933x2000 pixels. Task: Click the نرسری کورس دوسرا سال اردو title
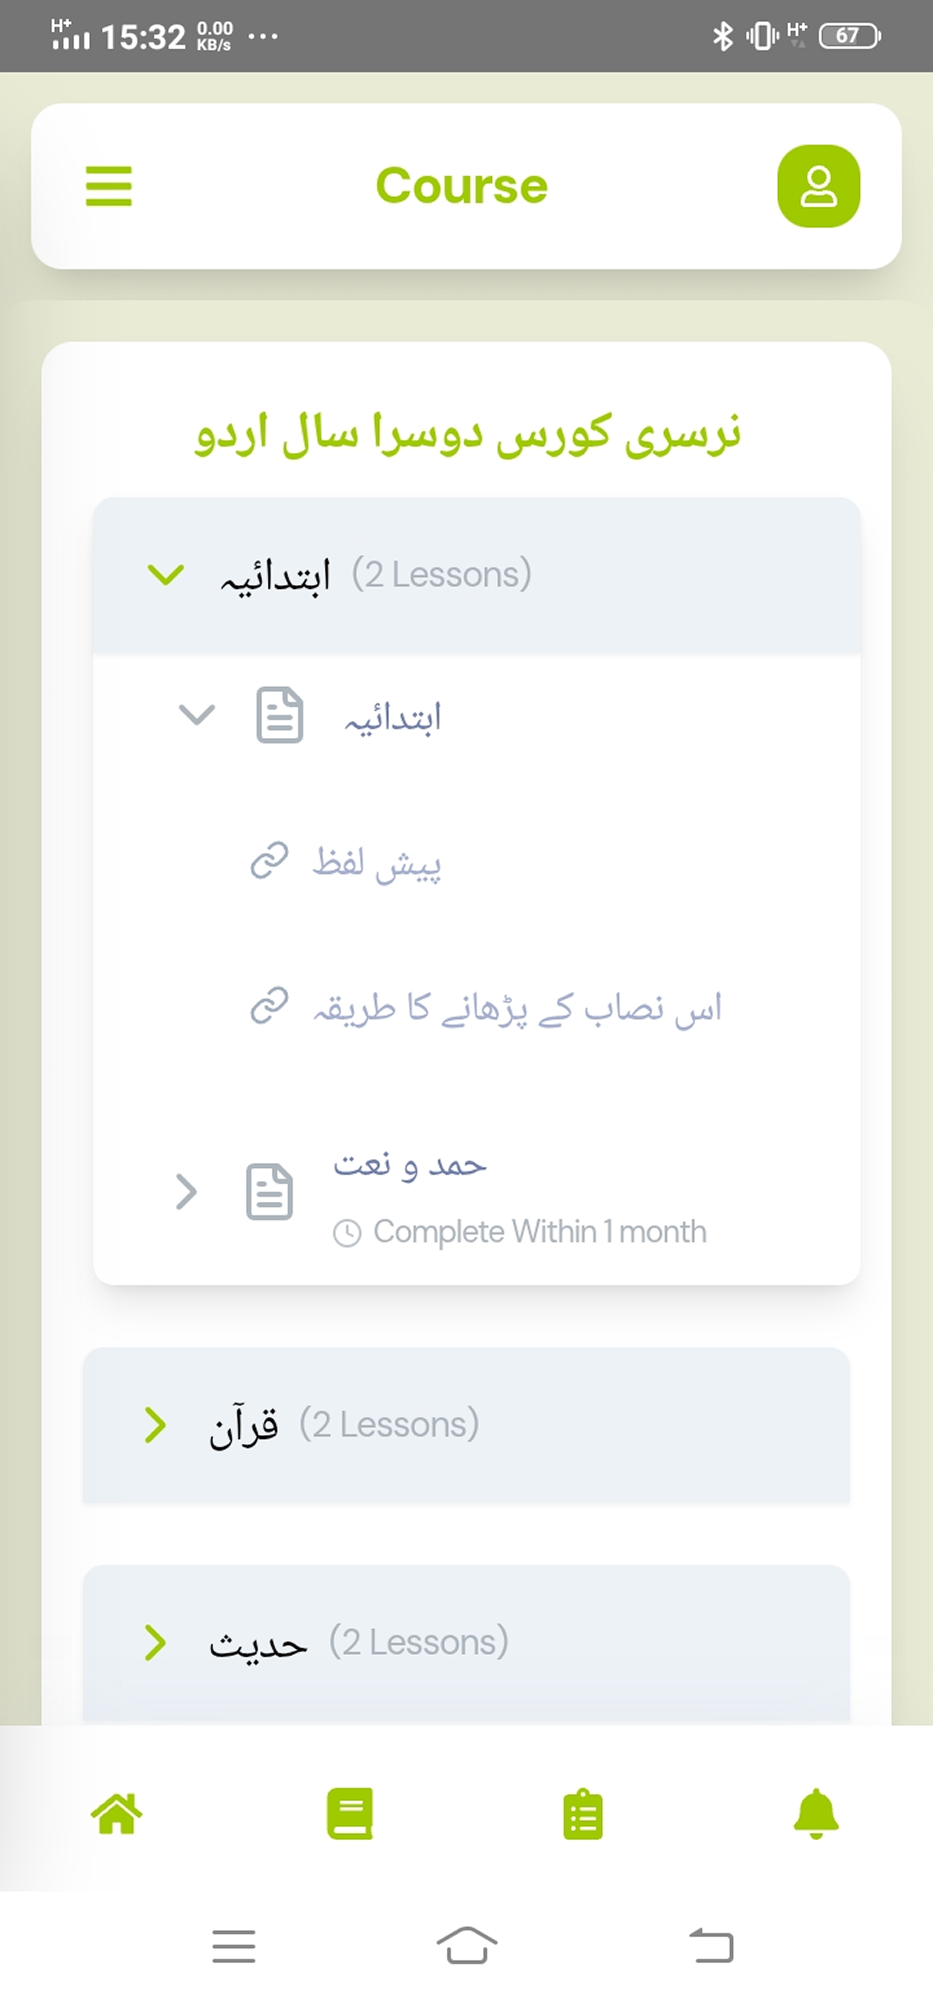[467, 435]
